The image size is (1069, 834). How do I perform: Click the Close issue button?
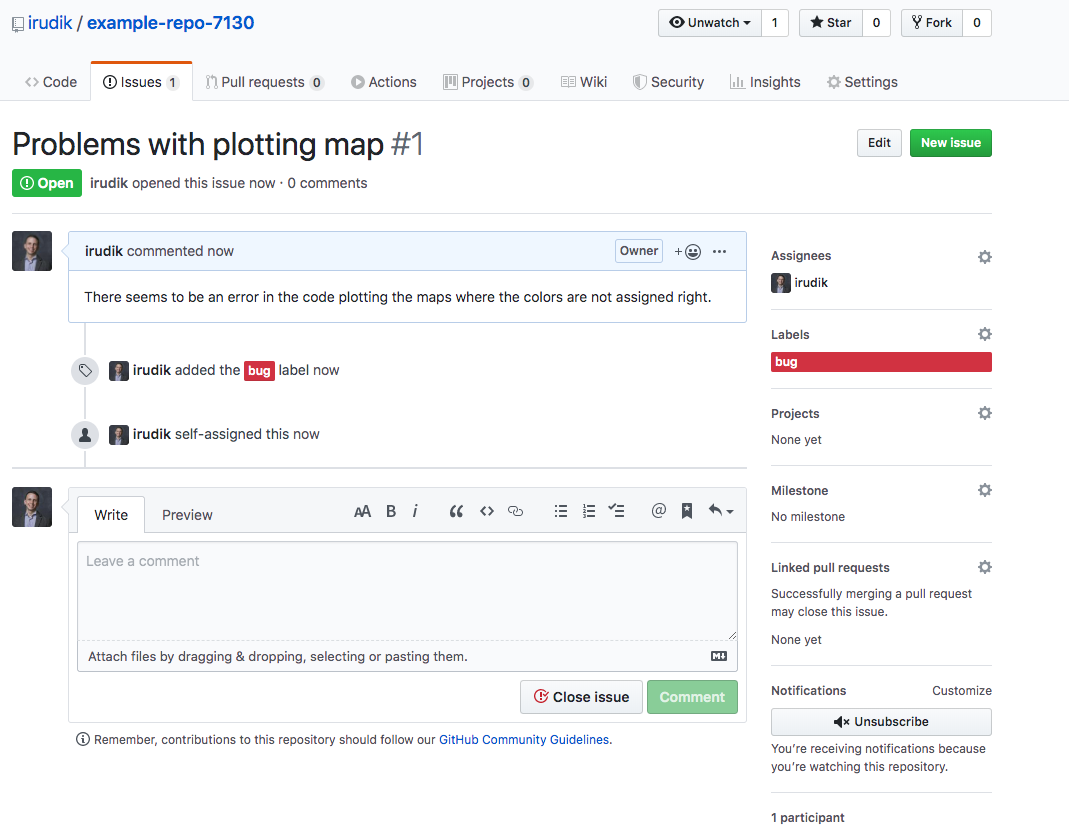pyautogui.click(x=581, y=697)
